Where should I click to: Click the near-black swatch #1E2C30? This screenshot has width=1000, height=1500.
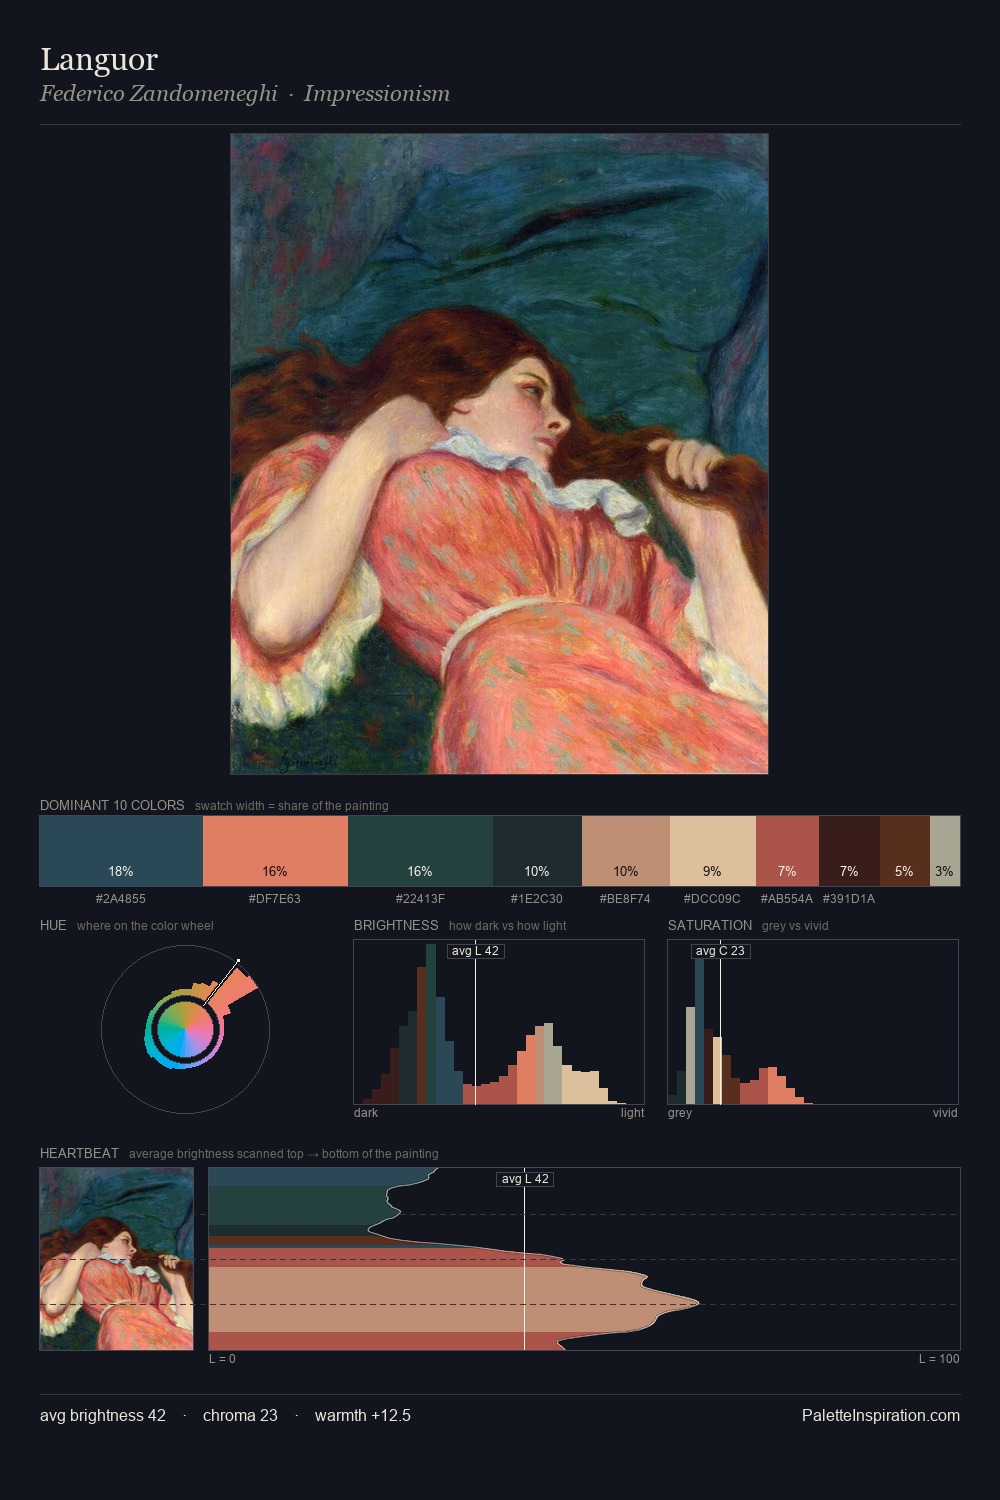pos(537,851)
